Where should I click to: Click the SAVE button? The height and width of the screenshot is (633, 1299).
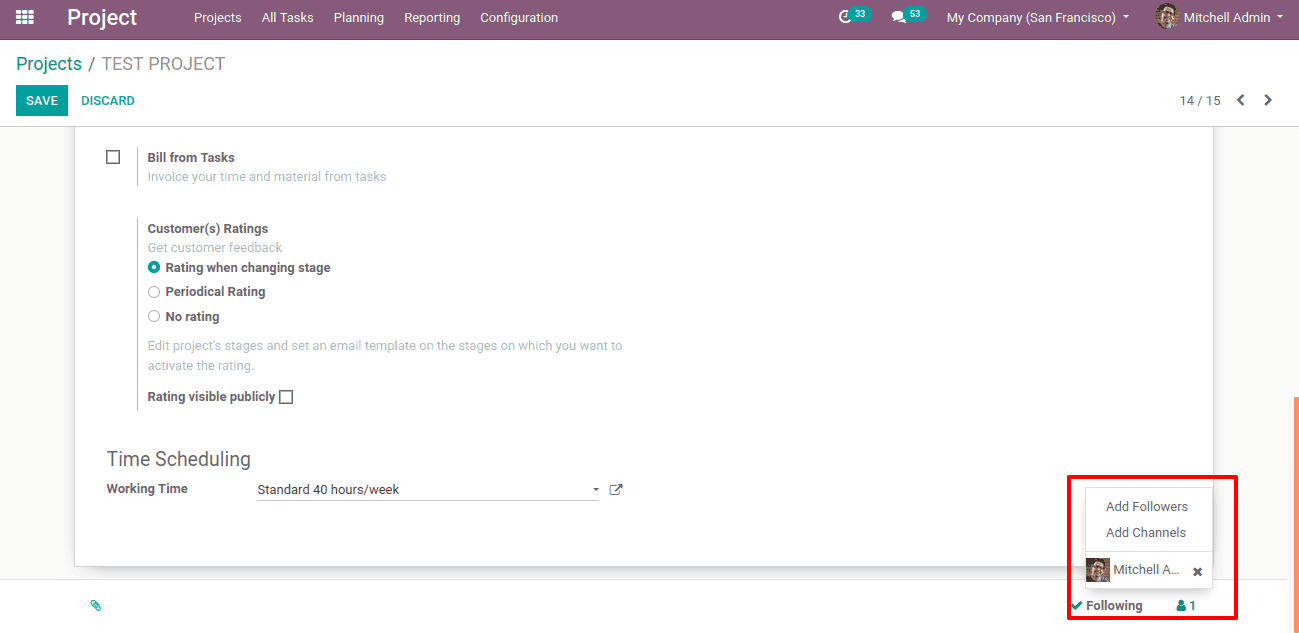click(x=42, y=100)
